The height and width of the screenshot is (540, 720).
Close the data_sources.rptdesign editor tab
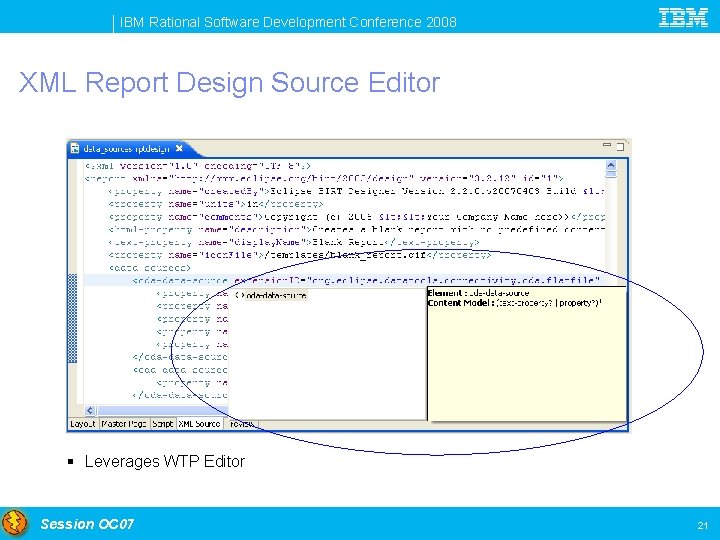pos(179,148)
